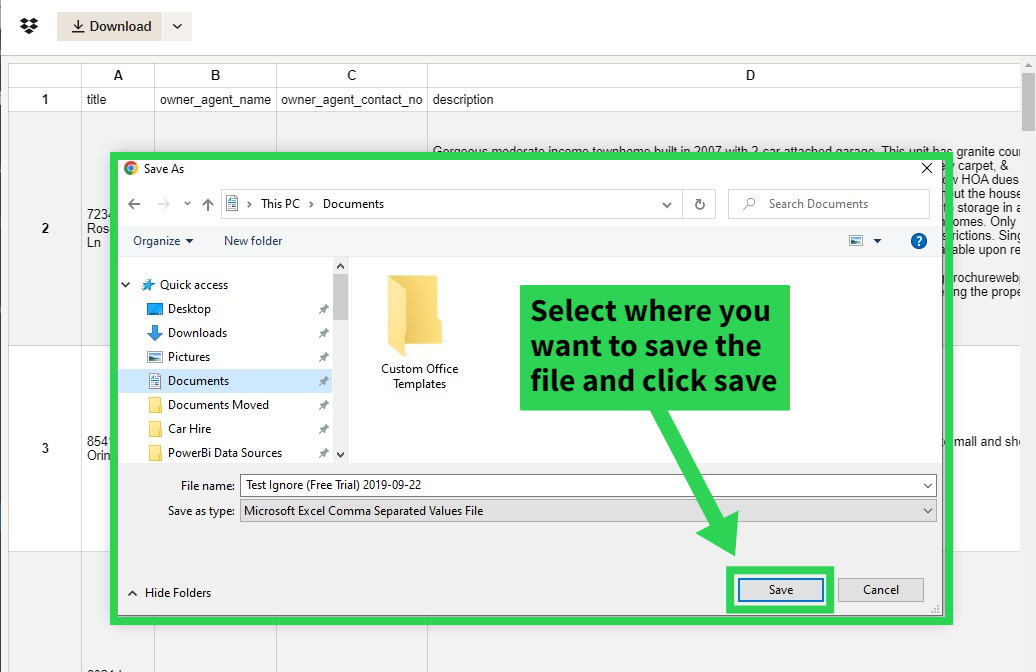Select the Custom Office Templates folder

[419, 332]
